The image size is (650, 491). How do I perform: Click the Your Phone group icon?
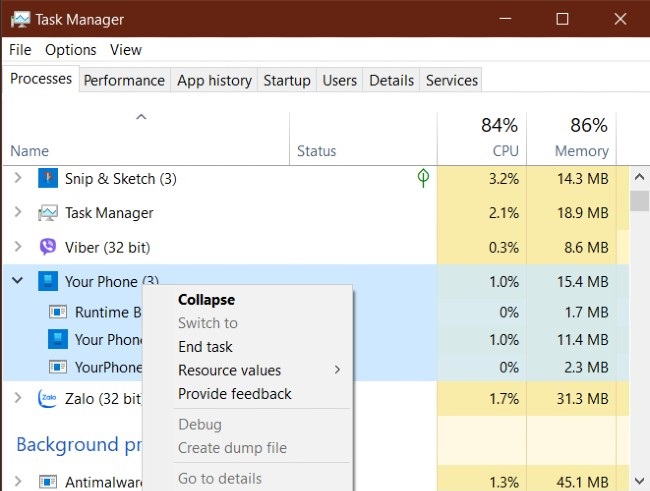48,281
